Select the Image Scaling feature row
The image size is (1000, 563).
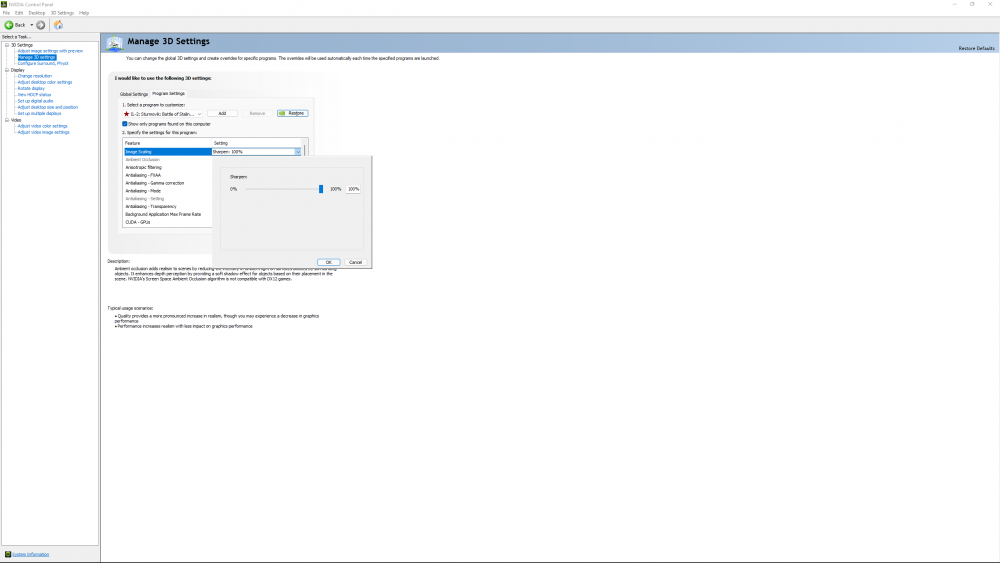pos(167,152)
